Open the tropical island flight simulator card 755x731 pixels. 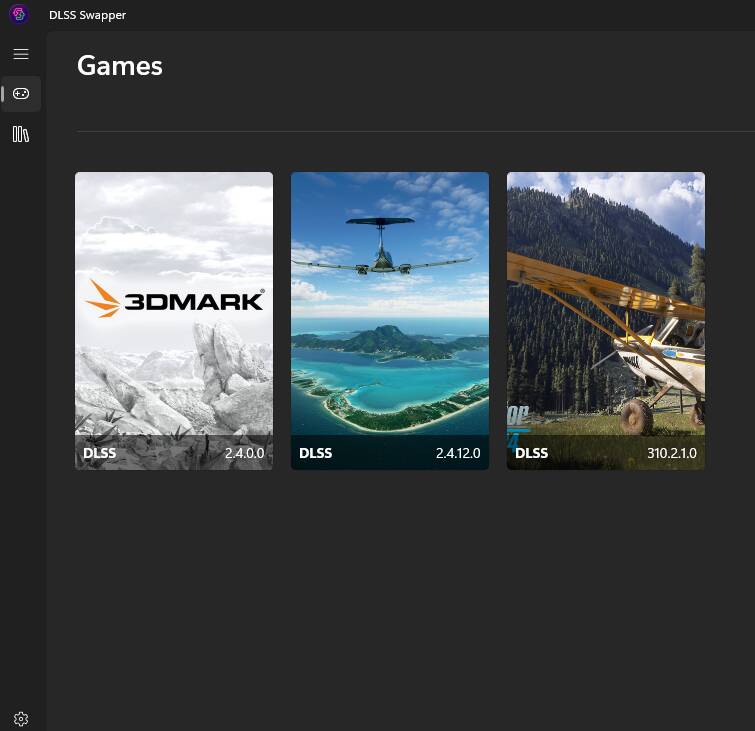point(390,321)
